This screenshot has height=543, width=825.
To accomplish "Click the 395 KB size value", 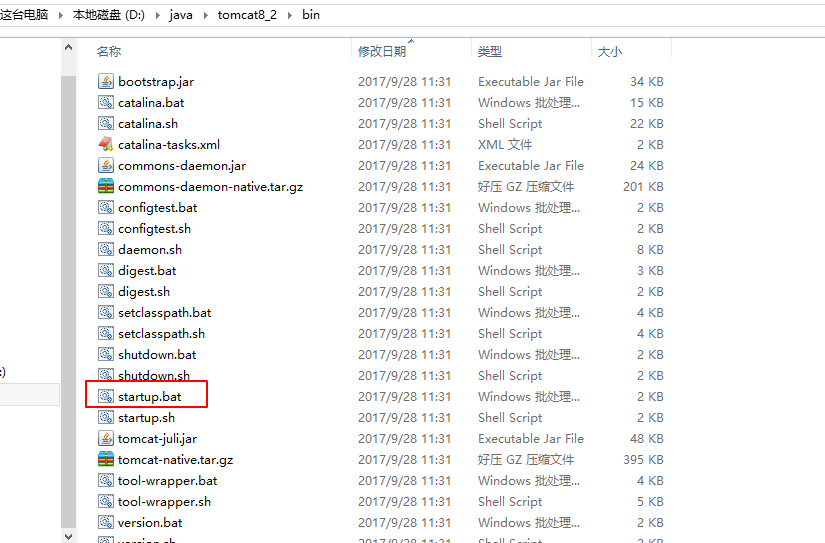I will point(643,459).
